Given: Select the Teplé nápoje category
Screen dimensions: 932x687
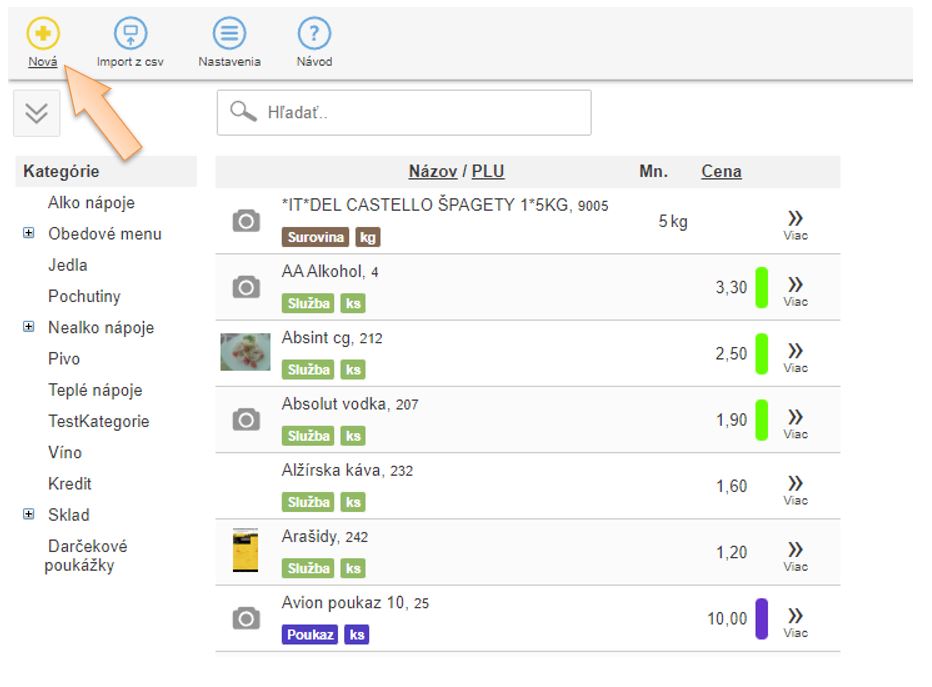Looking at the screenshot, I should 95,390.
